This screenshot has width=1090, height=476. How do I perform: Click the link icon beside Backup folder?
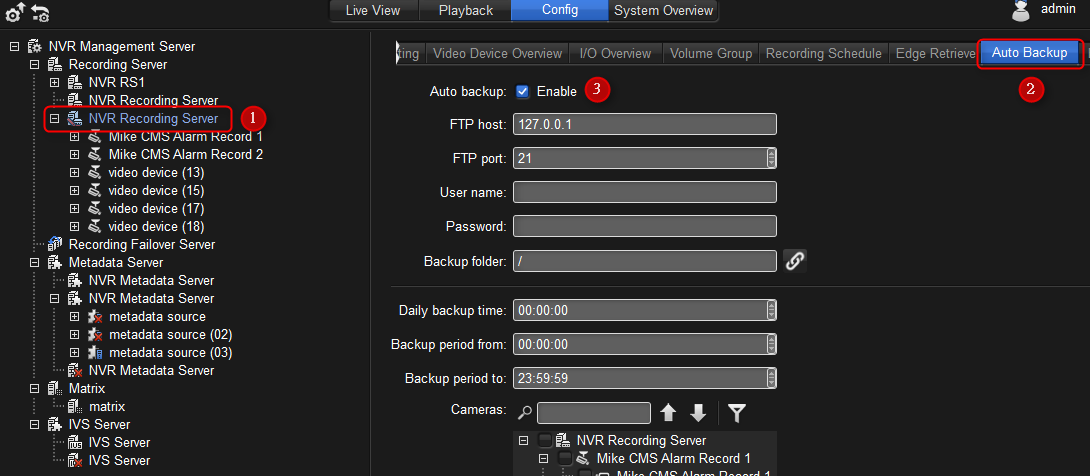(795, 261)
